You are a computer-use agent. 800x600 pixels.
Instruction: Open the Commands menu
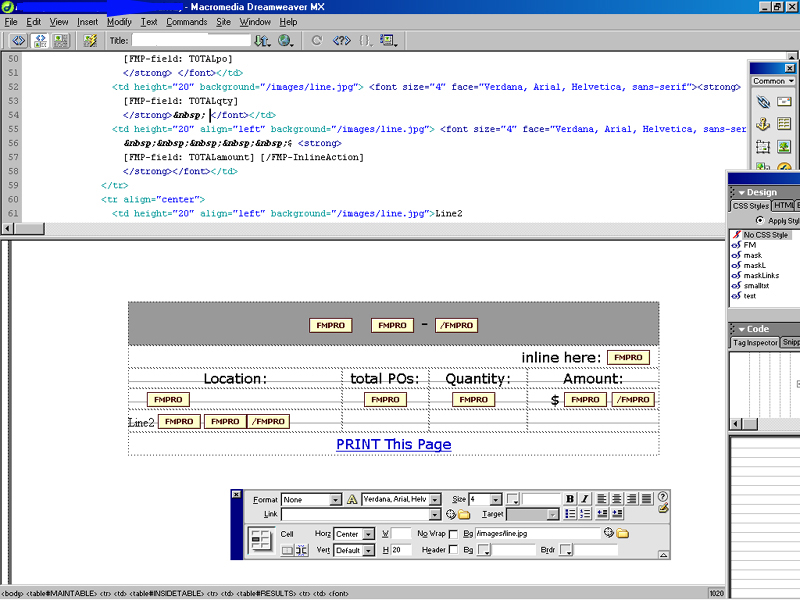click(186, 21)
